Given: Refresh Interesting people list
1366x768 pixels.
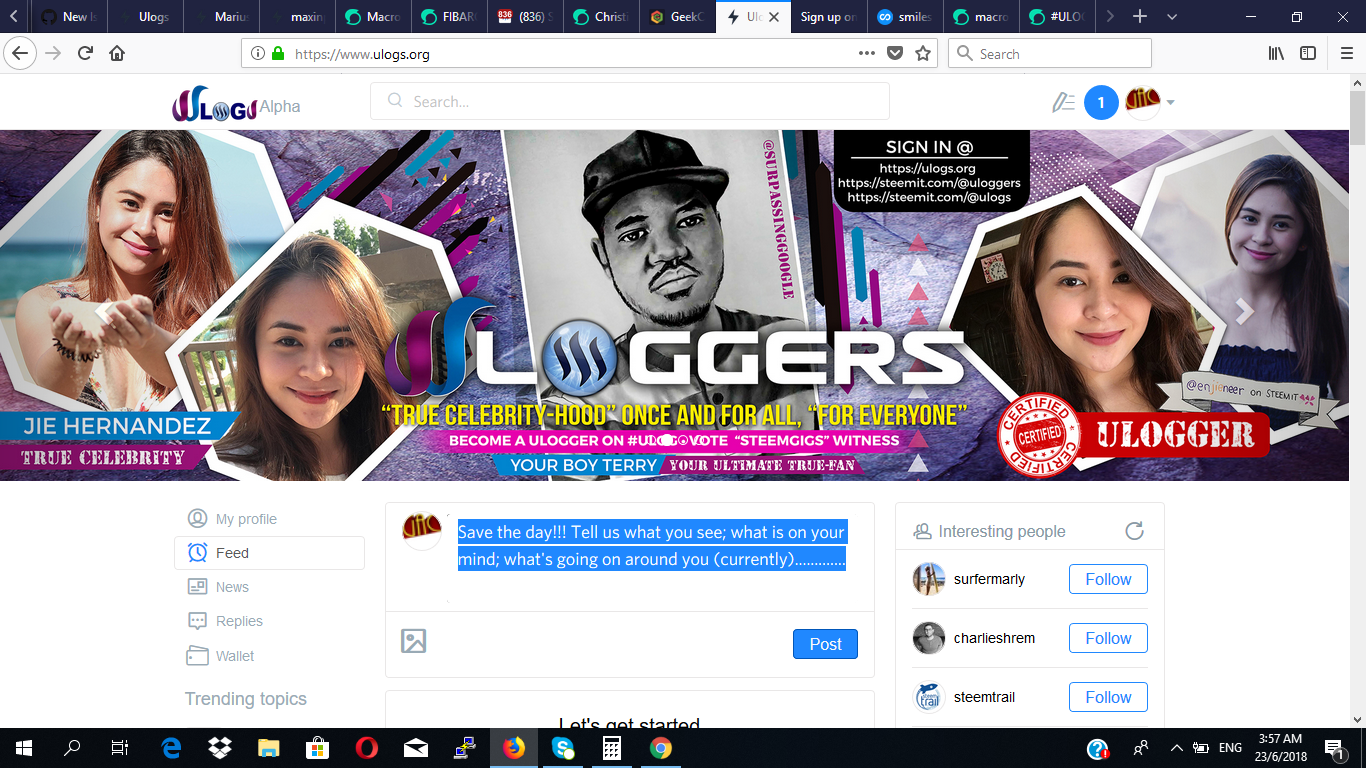Looking at the screenshot, I should [1134, 531].
